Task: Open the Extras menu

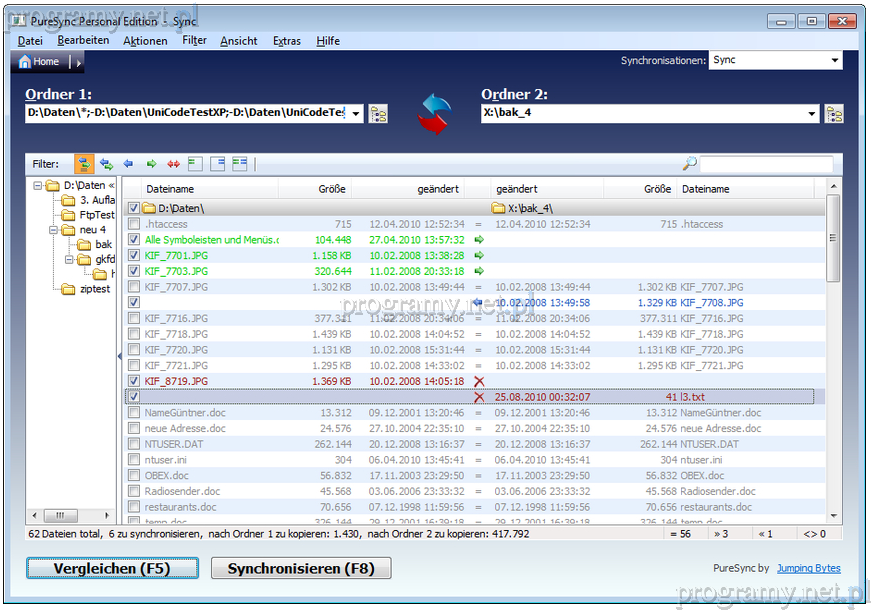Action: coord(286,41)
